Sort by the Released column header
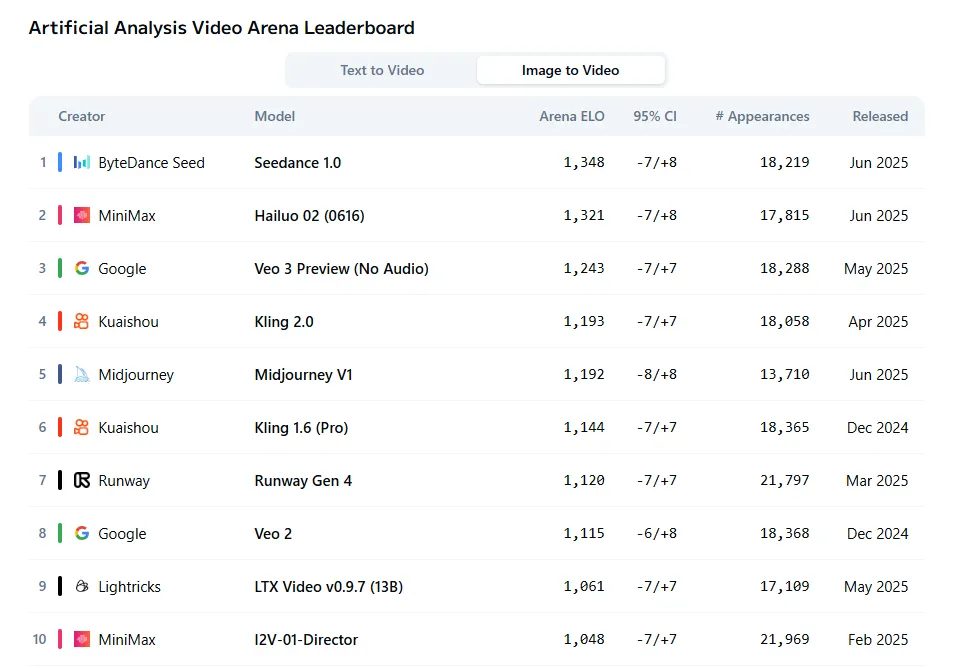 point(880,116)
